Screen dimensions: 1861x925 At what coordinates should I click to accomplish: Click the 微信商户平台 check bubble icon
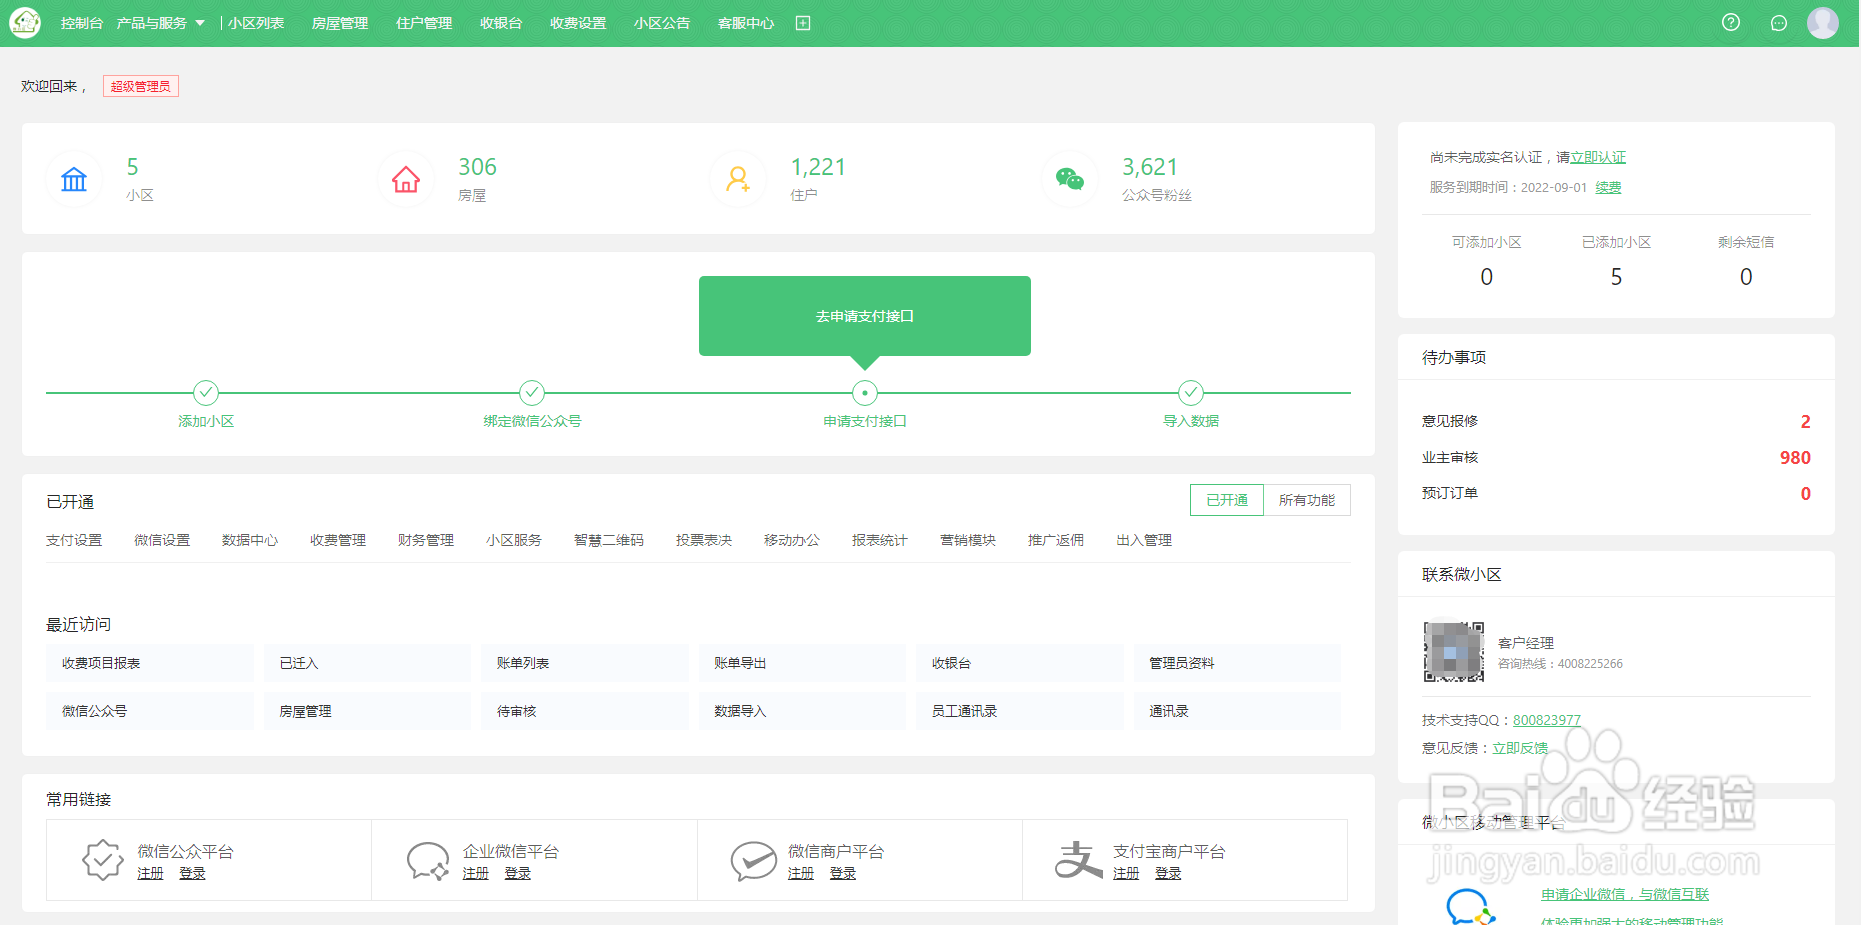click(753, 860)
